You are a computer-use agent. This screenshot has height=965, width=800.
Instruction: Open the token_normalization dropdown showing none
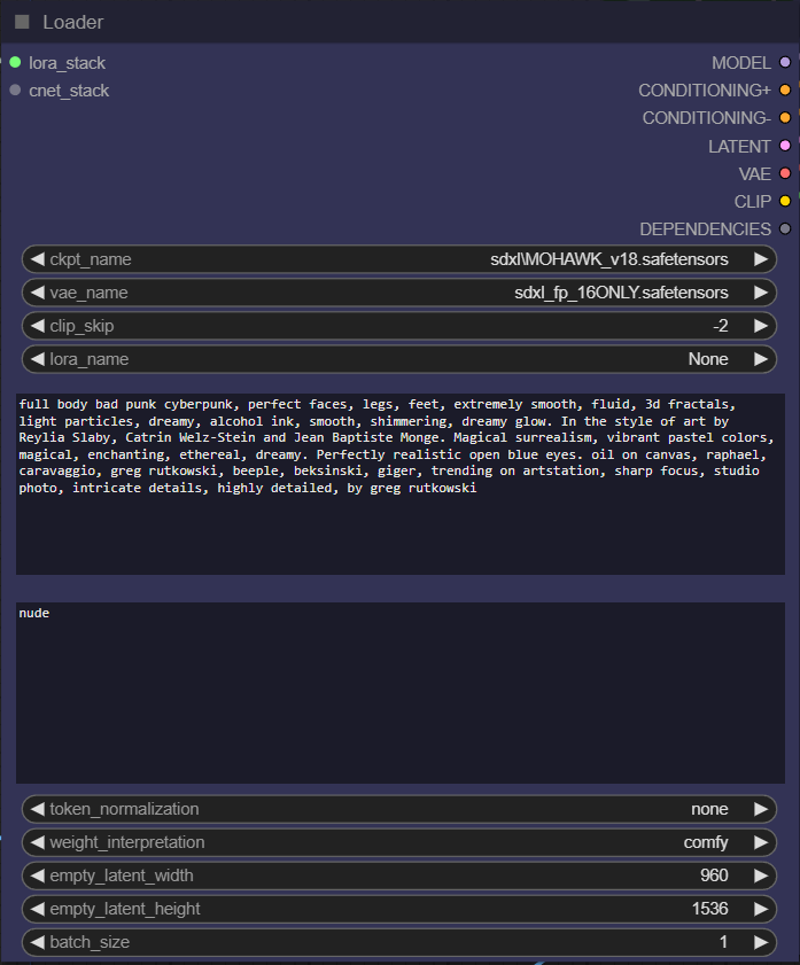399,809
